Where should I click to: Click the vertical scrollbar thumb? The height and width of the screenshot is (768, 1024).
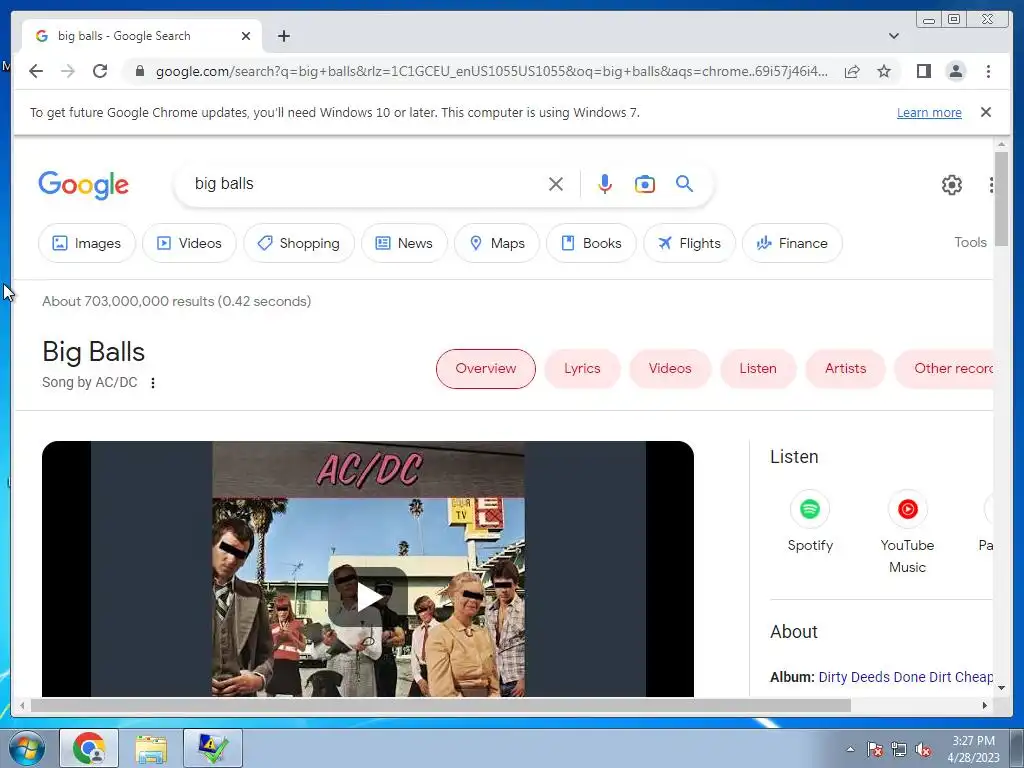pos(1001,199)
